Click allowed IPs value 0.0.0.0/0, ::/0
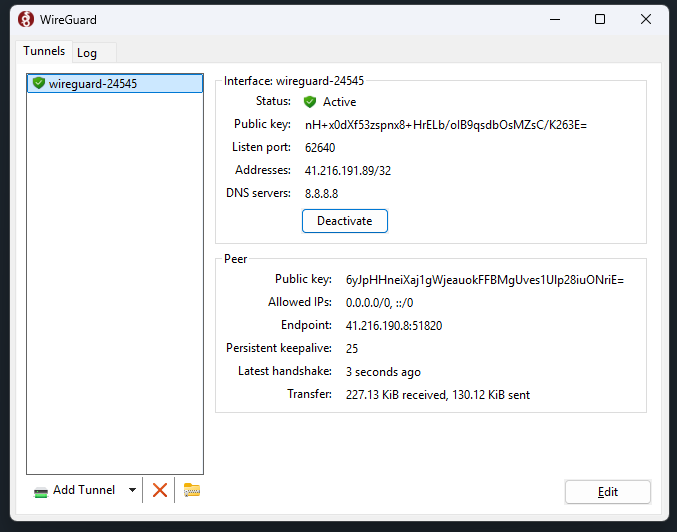The image size is (677, 532). click(379, 303)
